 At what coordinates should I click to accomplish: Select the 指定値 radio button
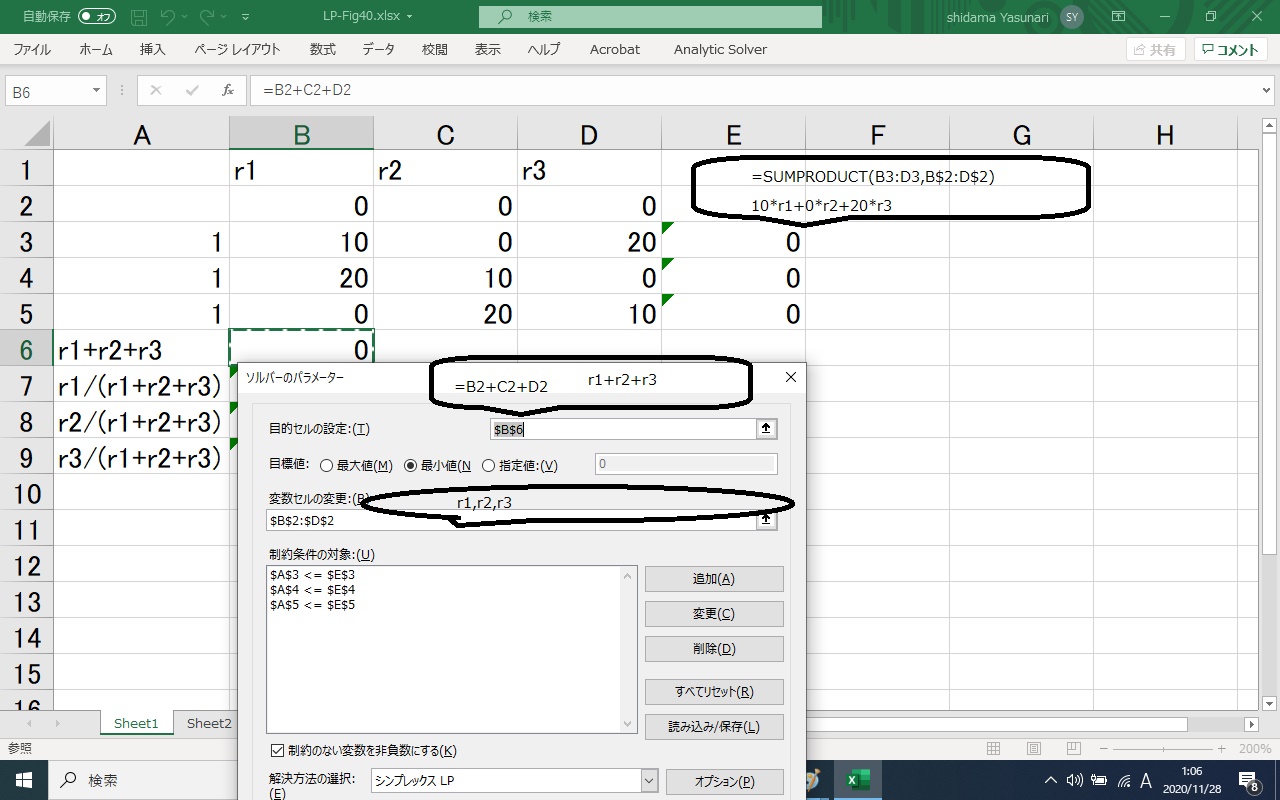tap(489, 465)
